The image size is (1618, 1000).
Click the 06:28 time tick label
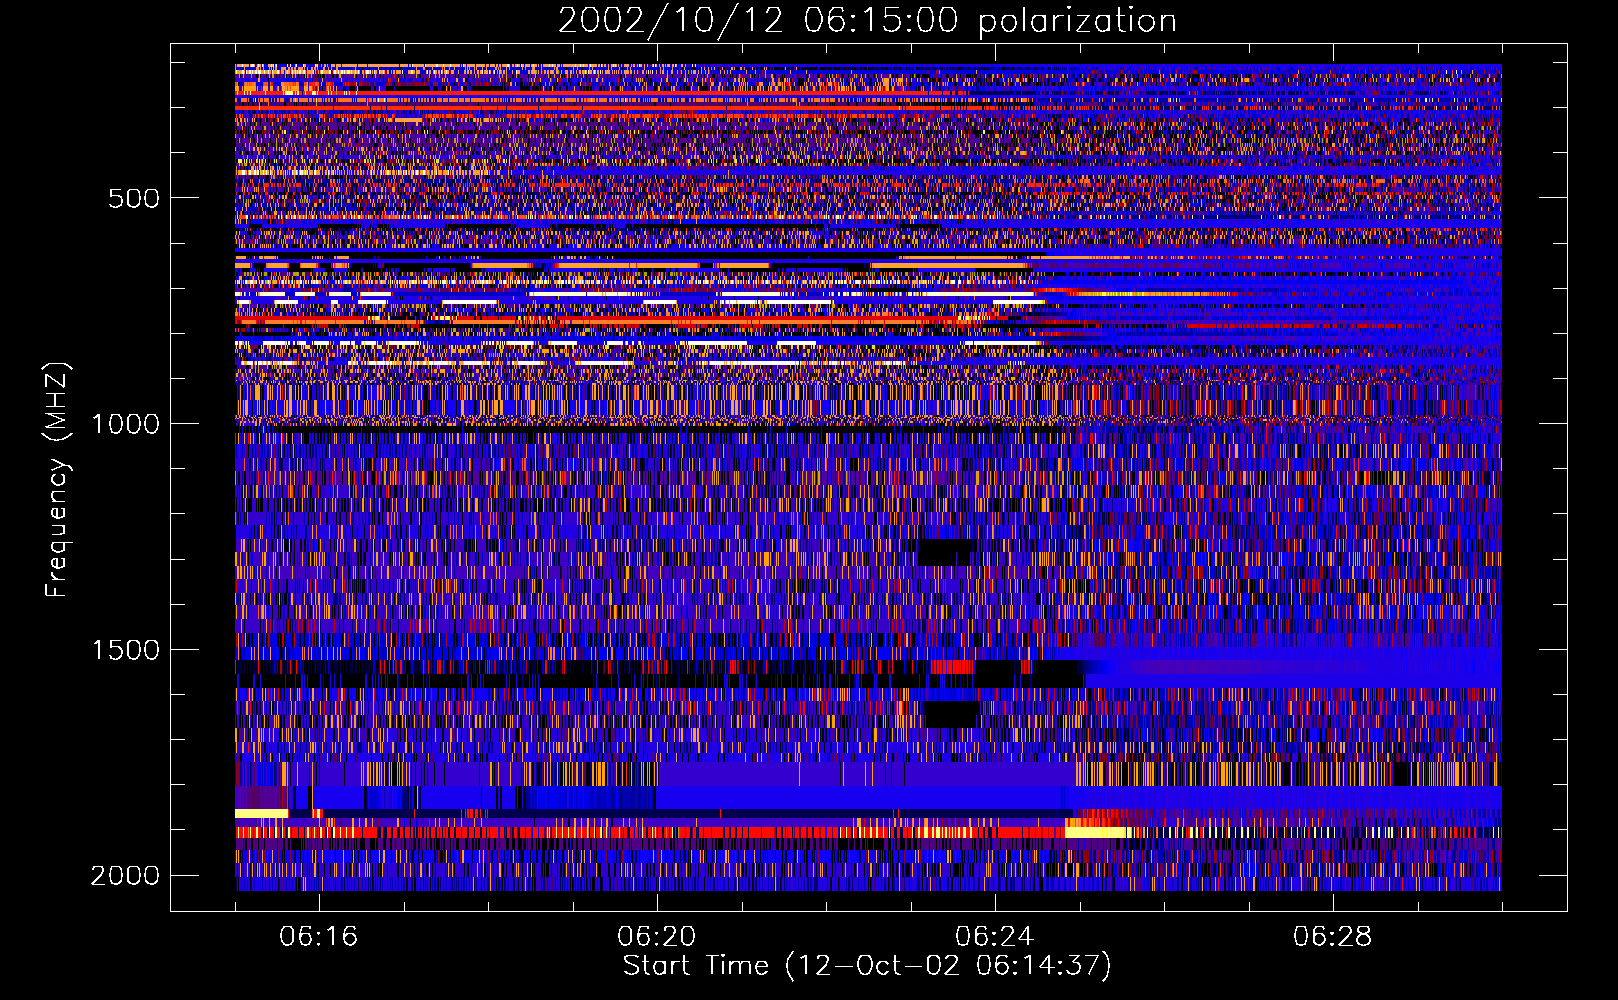coord(1333,937)
